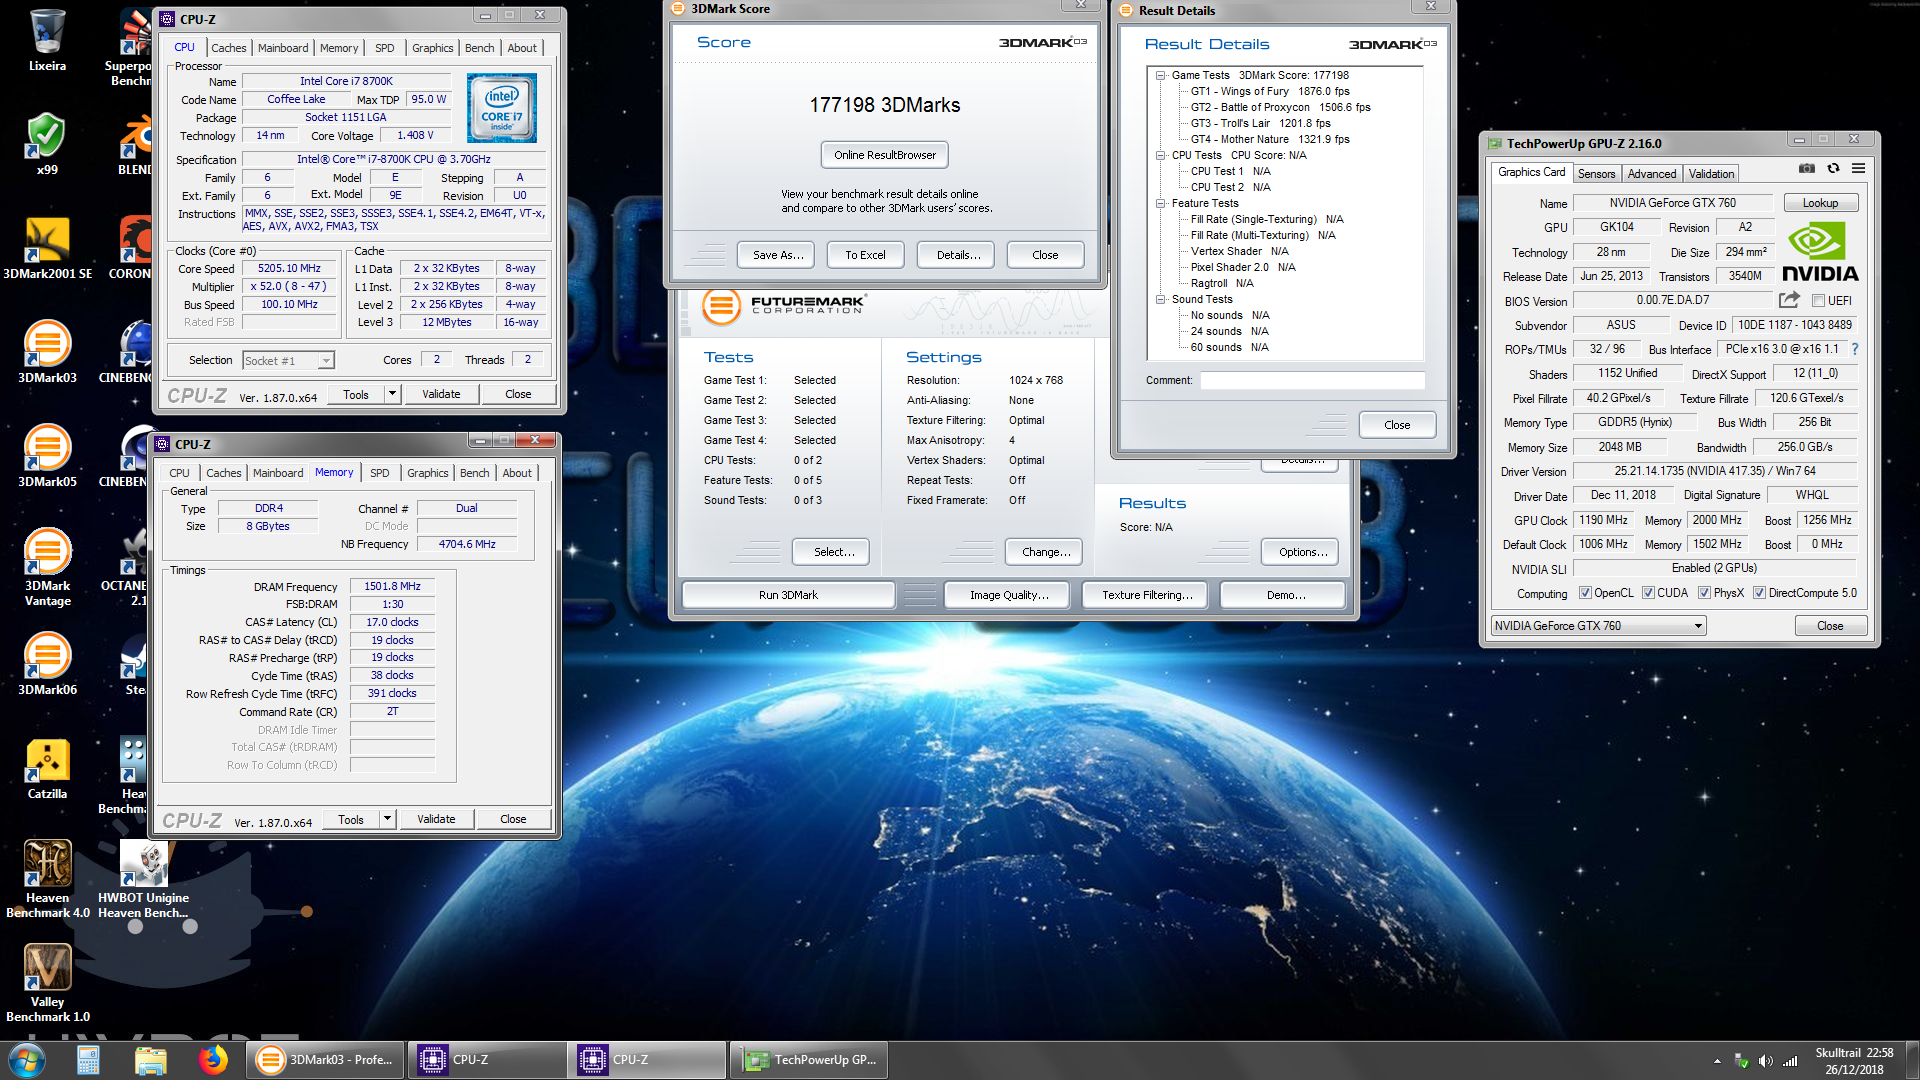Screen dimensions: 1920x1080
Task: Click the Intel Core i7 badge in CPU-Z
Action: 502,108
